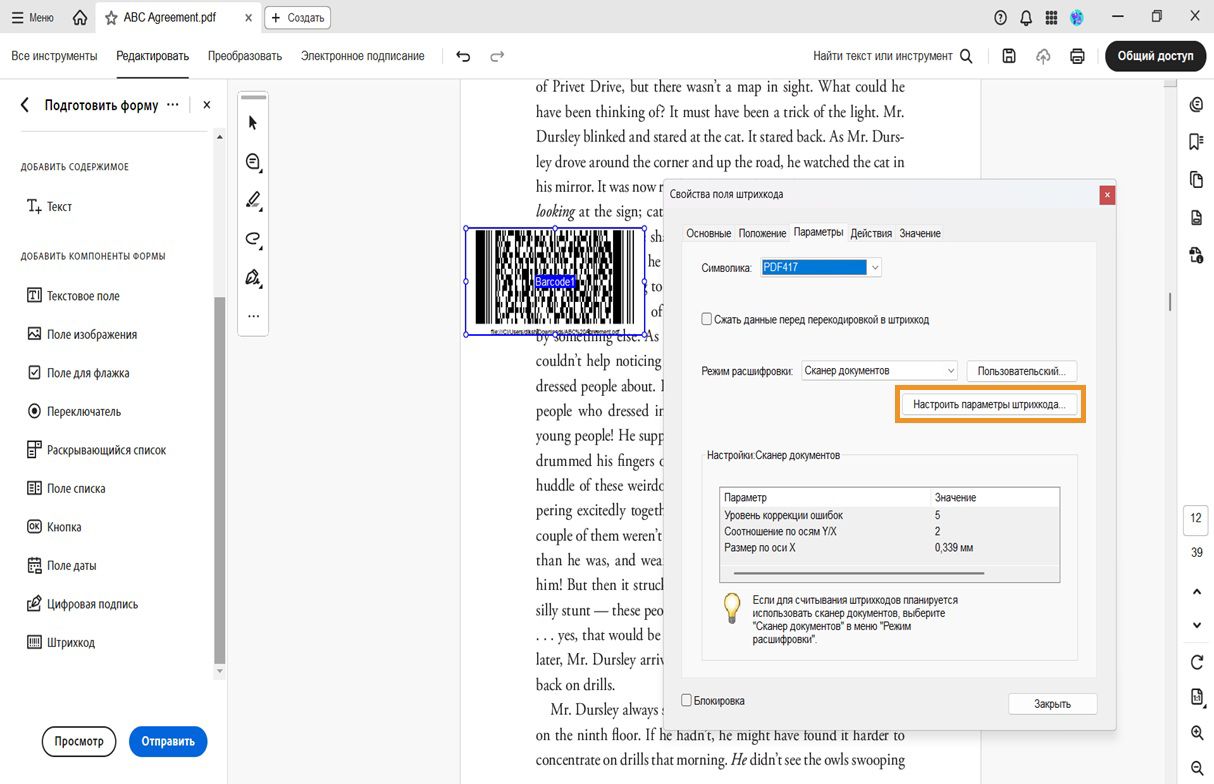This screenshot has height=784, width=1214.
Task: Rotate the page view icon
Action: (x=1197, y=662)
